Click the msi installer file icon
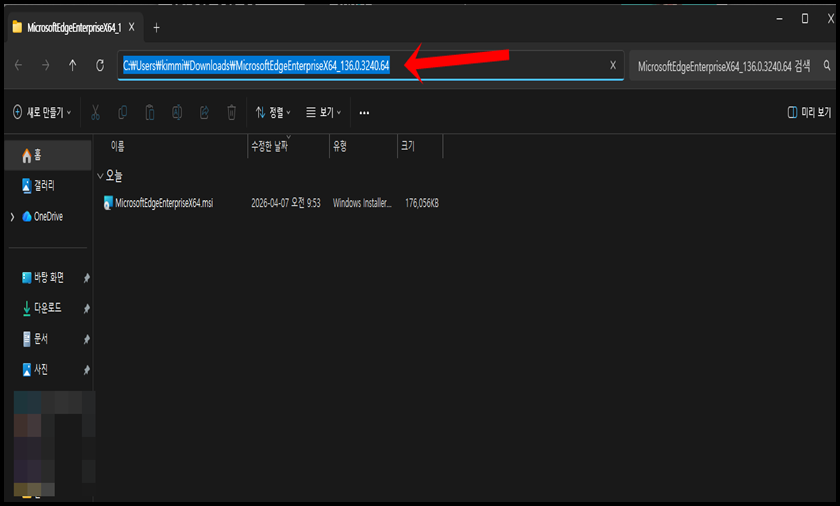This screenshot has height=506, width=840. coord(108,203)
